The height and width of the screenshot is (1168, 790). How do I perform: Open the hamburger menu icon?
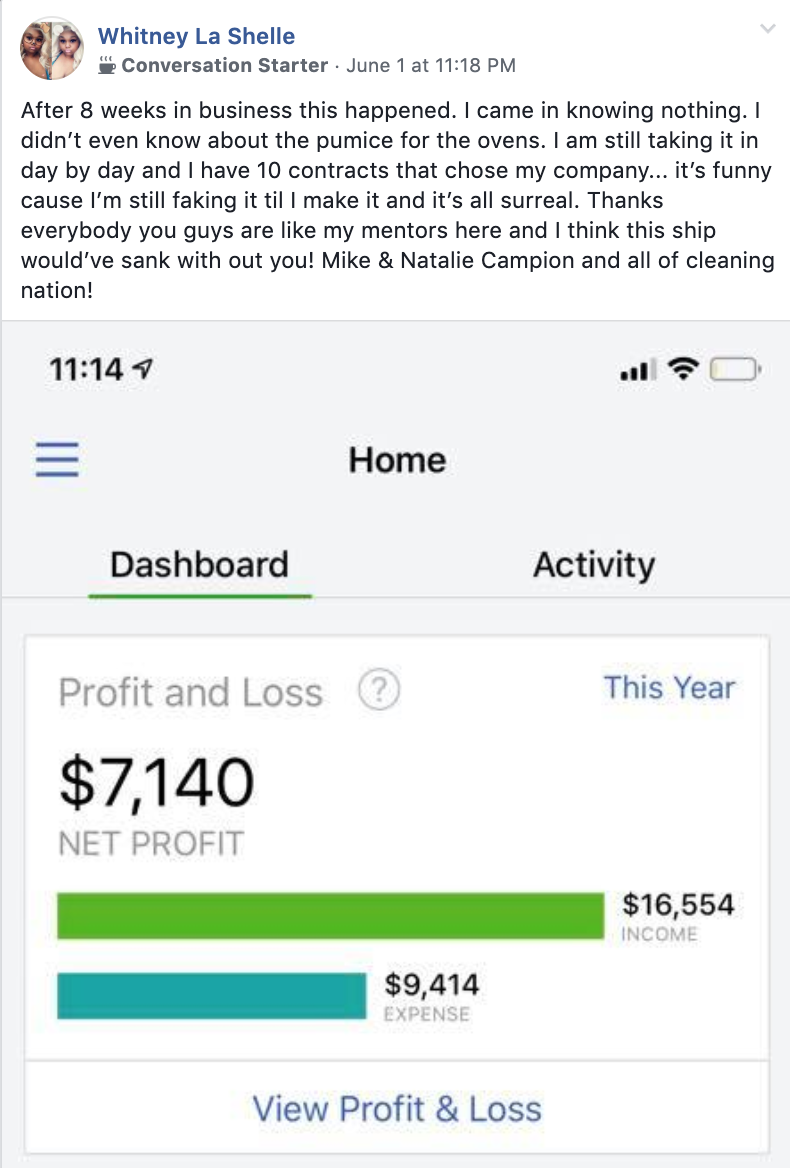coord(57,458)
